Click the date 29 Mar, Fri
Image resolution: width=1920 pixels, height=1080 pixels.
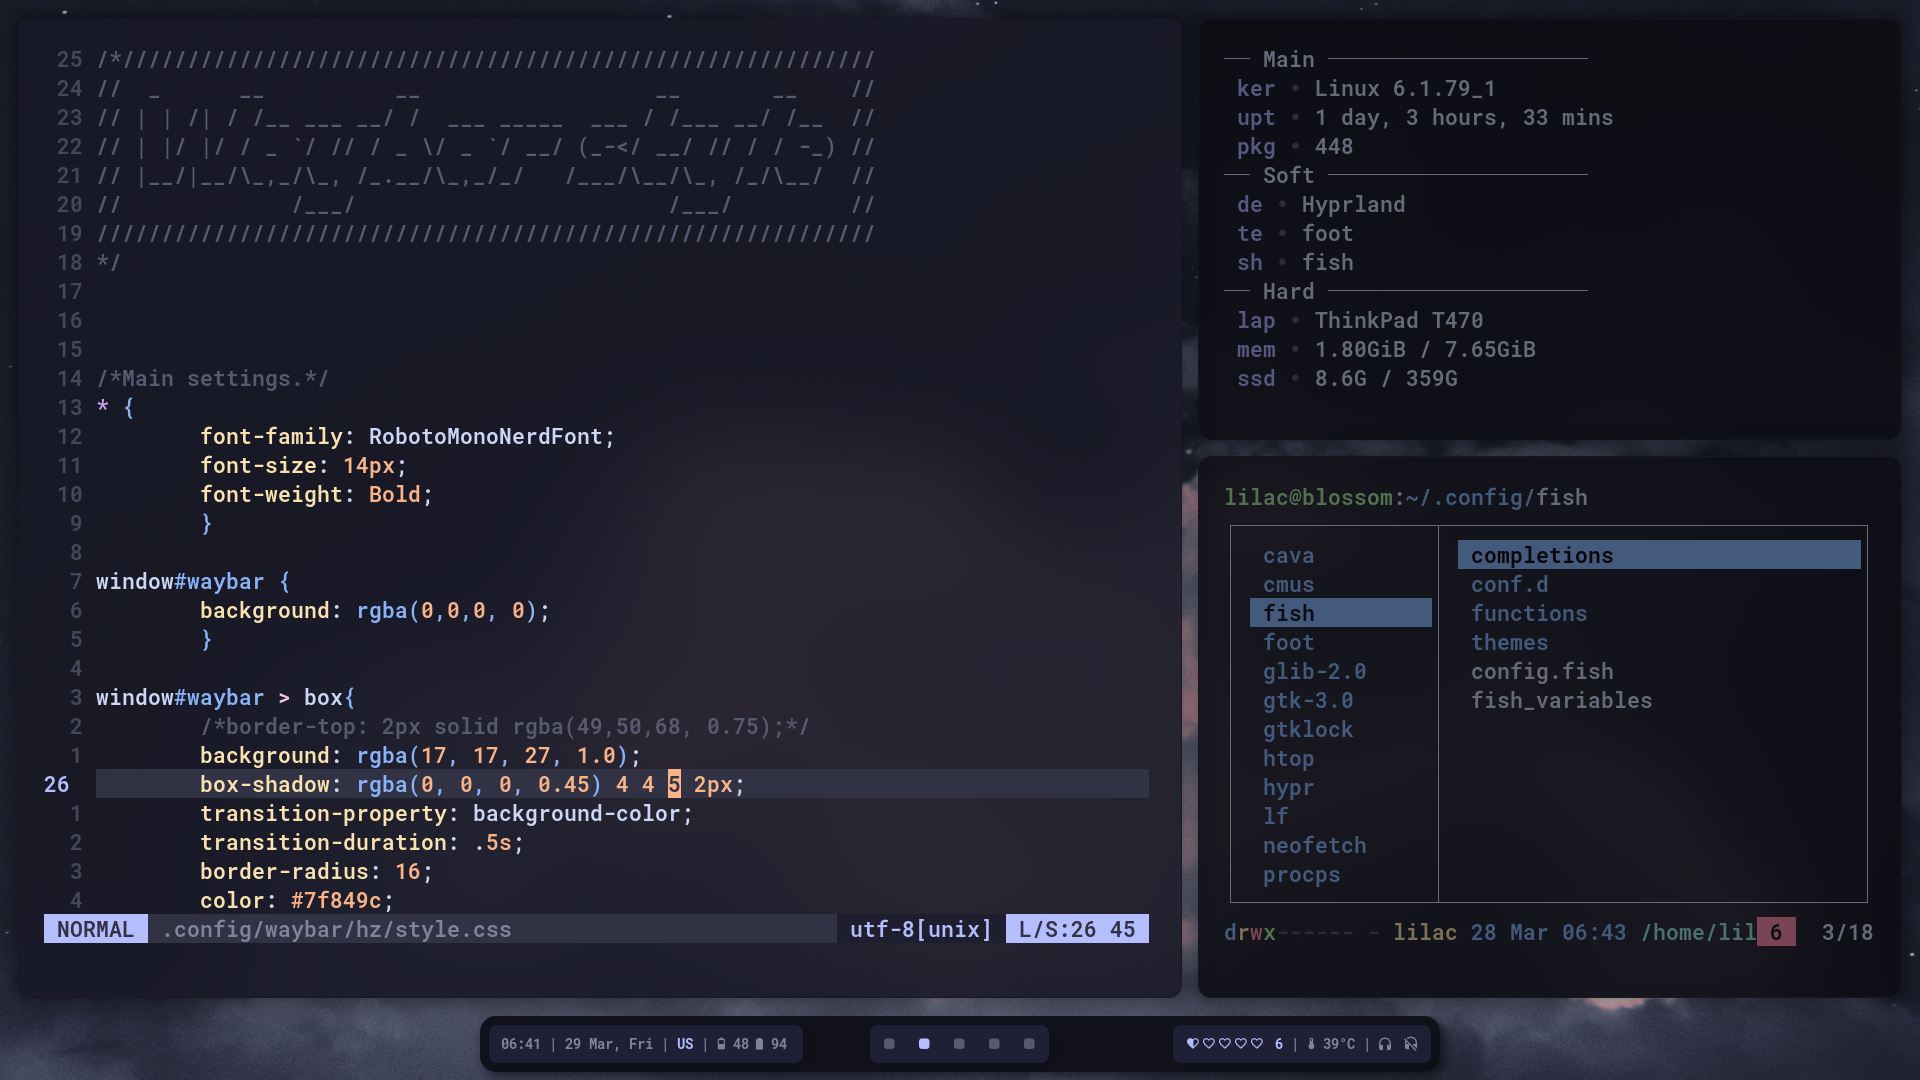click(x=608, y=1044)
